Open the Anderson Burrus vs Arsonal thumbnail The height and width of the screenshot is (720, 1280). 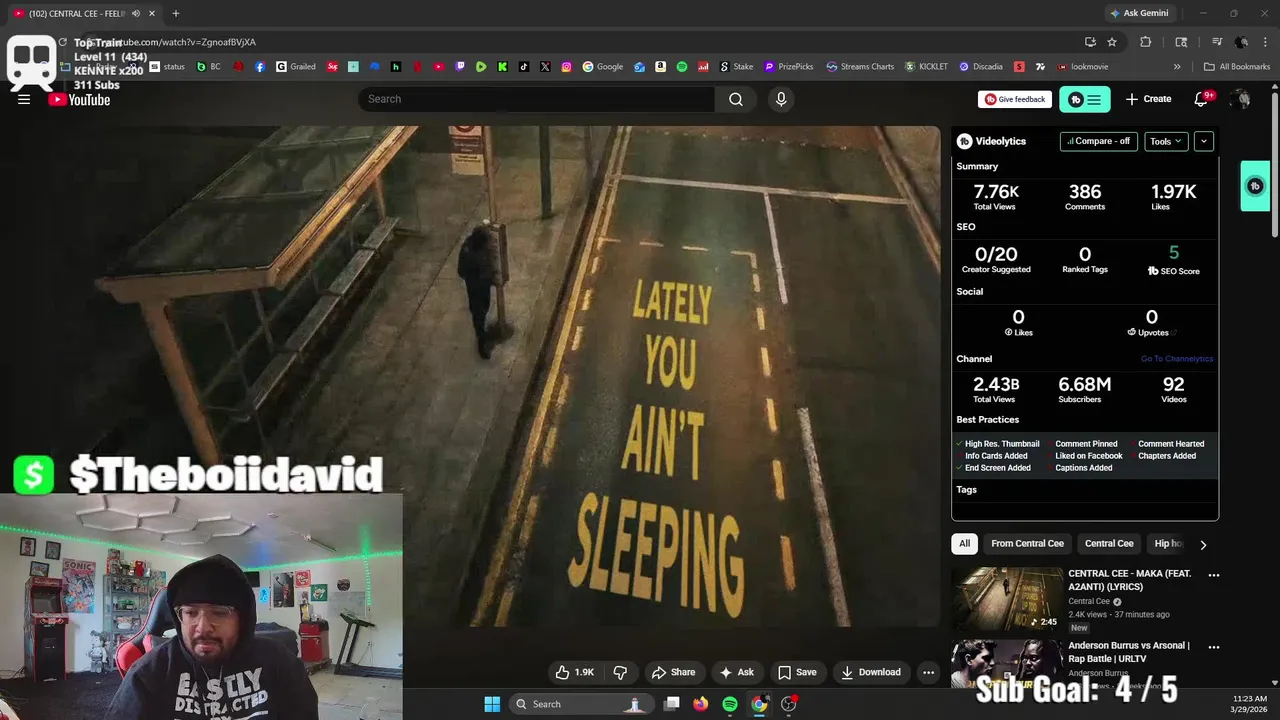[x=1007, y=664]
